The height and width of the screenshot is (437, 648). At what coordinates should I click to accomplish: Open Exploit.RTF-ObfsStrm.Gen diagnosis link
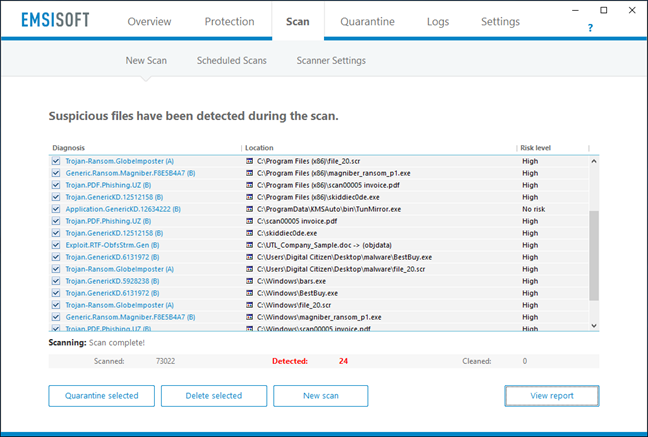point(112,245)
